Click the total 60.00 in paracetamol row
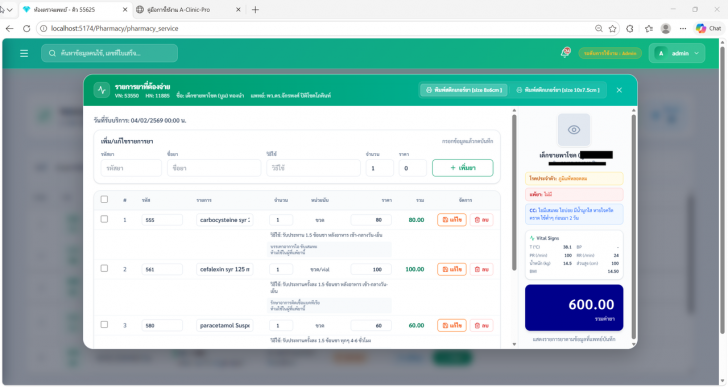The height and width of the screenshot is (387, 728). click(416, 326)
